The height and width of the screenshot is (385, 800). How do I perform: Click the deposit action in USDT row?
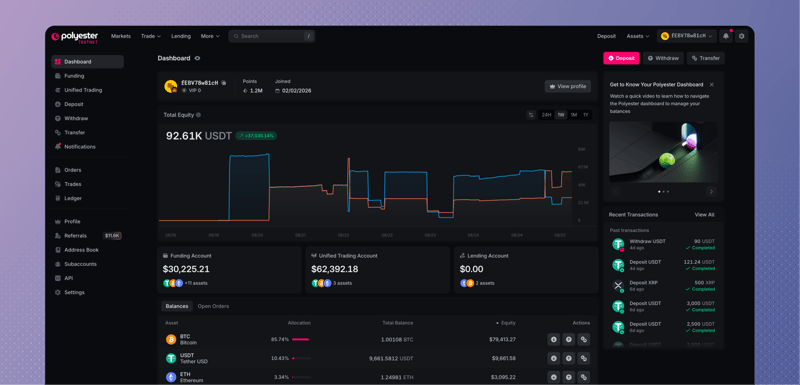pyautogui.click(x=554, y=358)
